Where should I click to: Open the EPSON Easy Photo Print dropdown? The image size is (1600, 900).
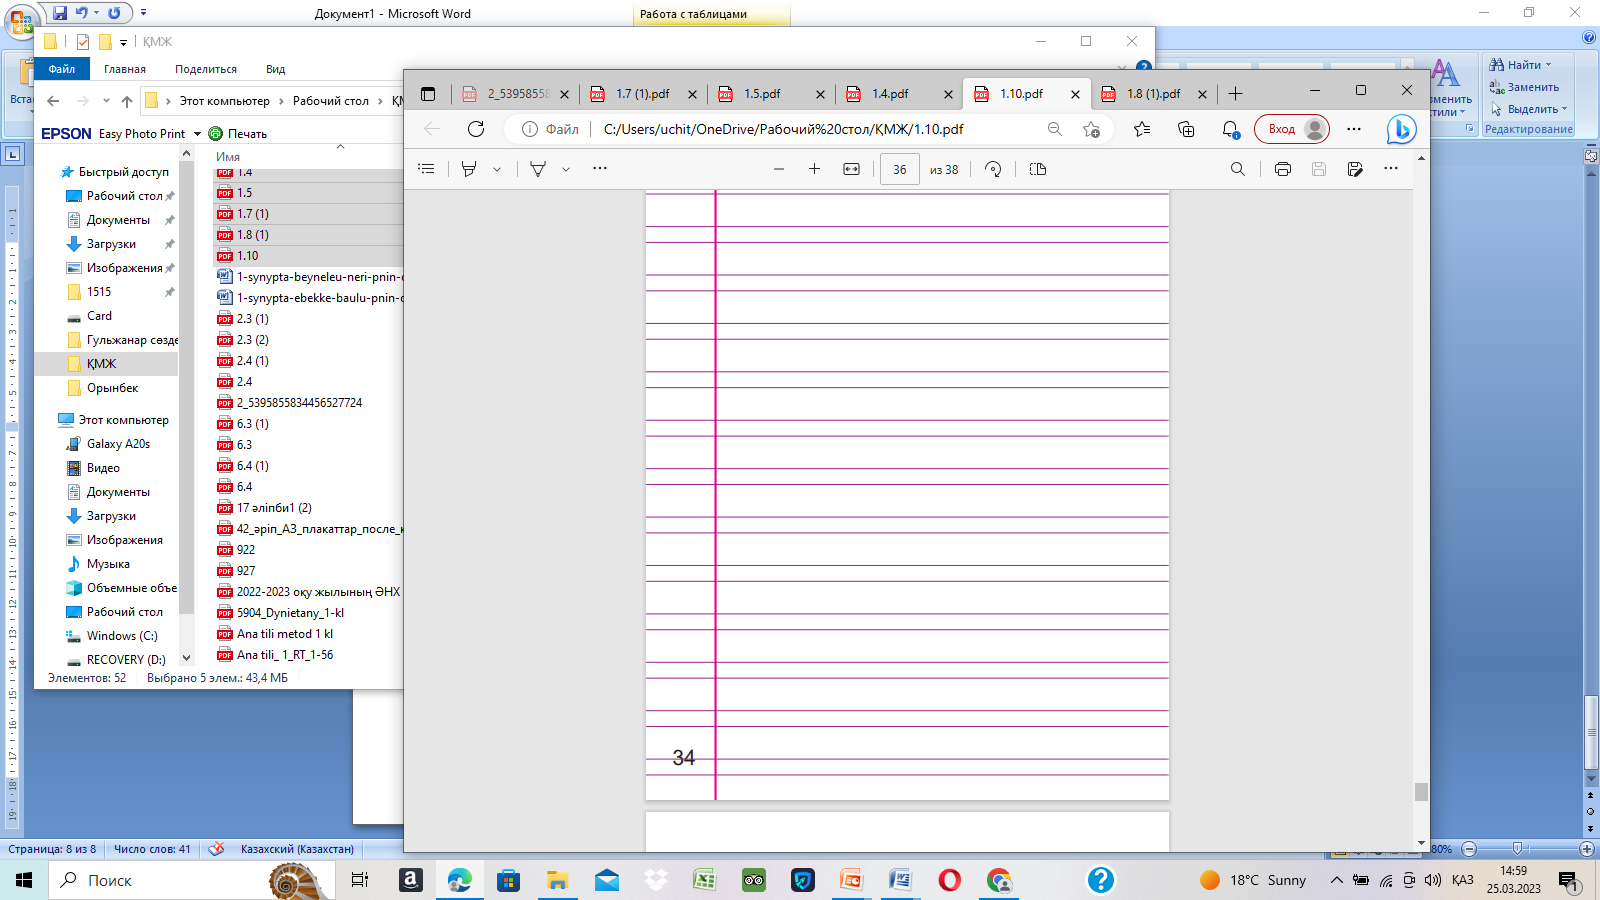(x=197, y=134)
